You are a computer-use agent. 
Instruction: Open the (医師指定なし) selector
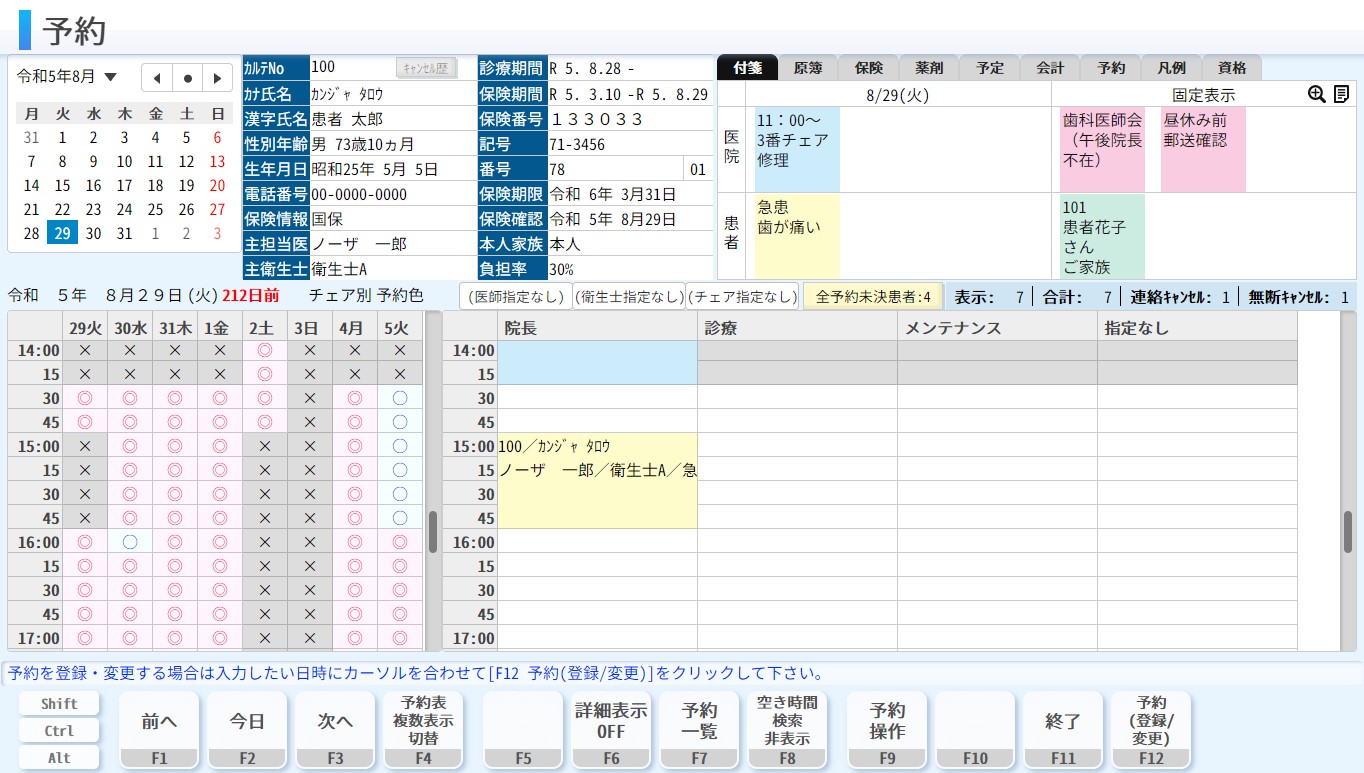tap(516, 297)
